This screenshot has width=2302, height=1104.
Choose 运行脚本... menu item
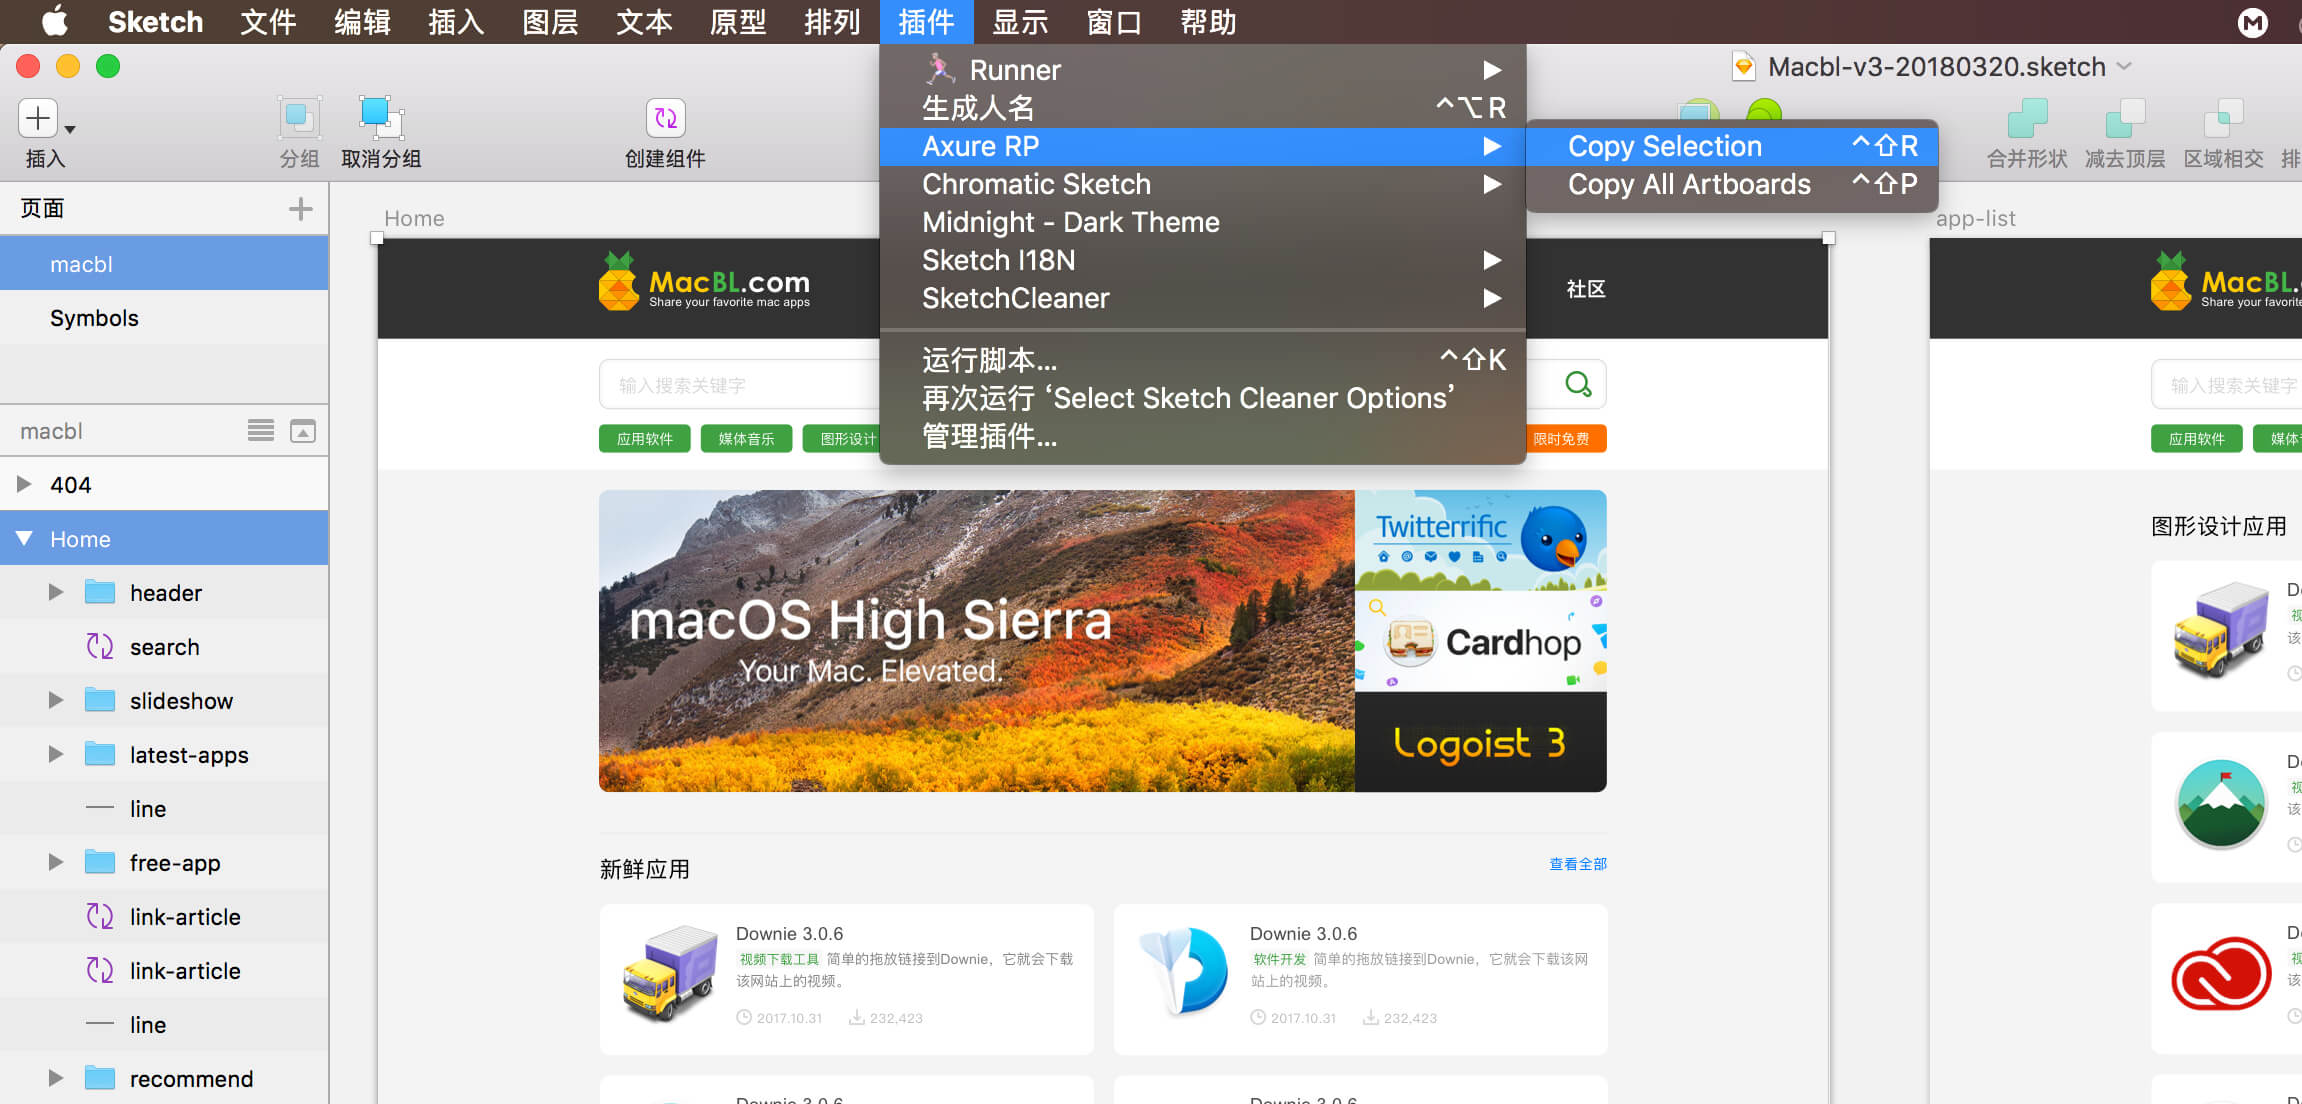pos(1202,360)
